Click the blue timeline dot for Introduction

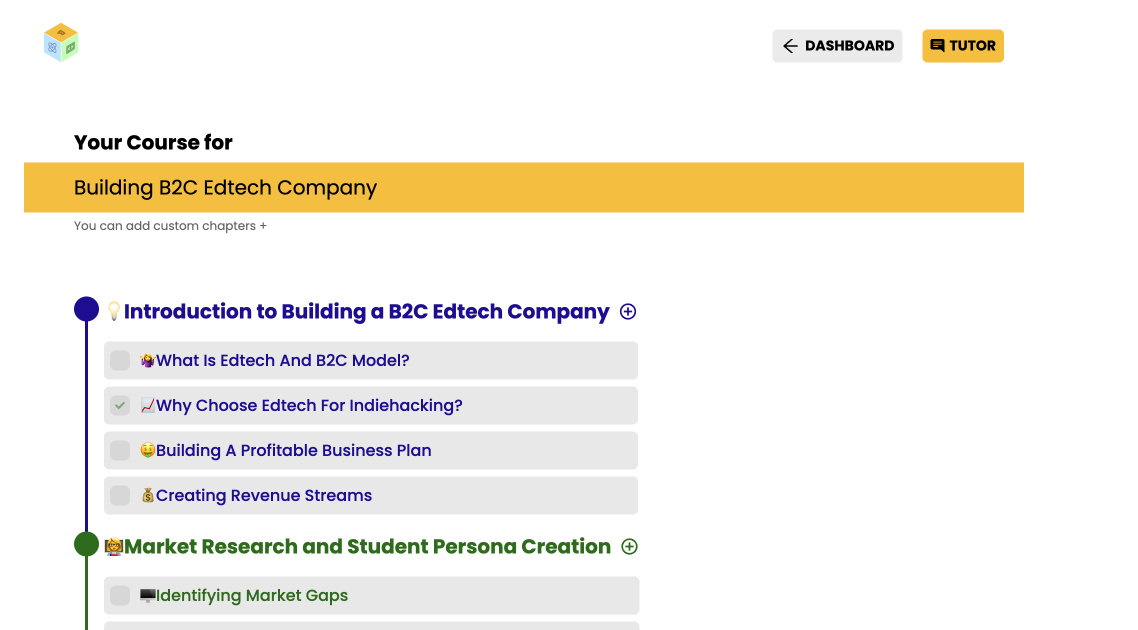pos(86,309)
